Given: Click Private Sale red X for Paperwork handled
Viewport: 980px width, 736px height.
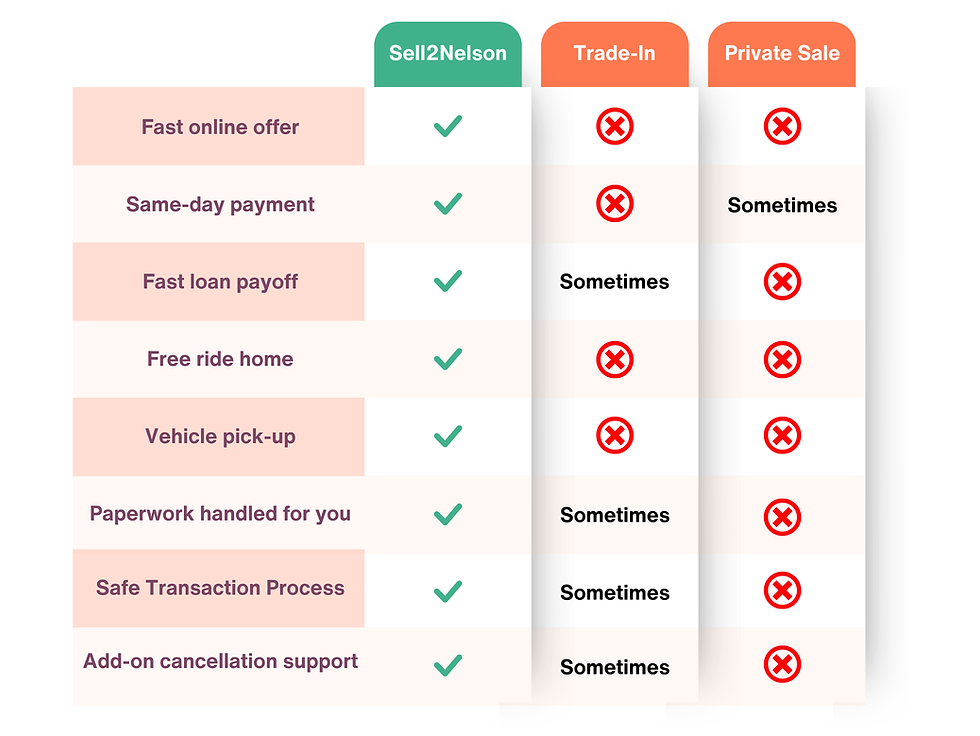Looking at the screenshot, I should pos(782,516).
